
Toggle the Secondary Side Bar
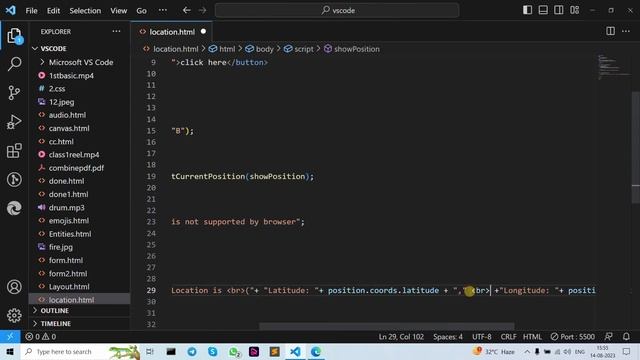click(x=559, y=10)
